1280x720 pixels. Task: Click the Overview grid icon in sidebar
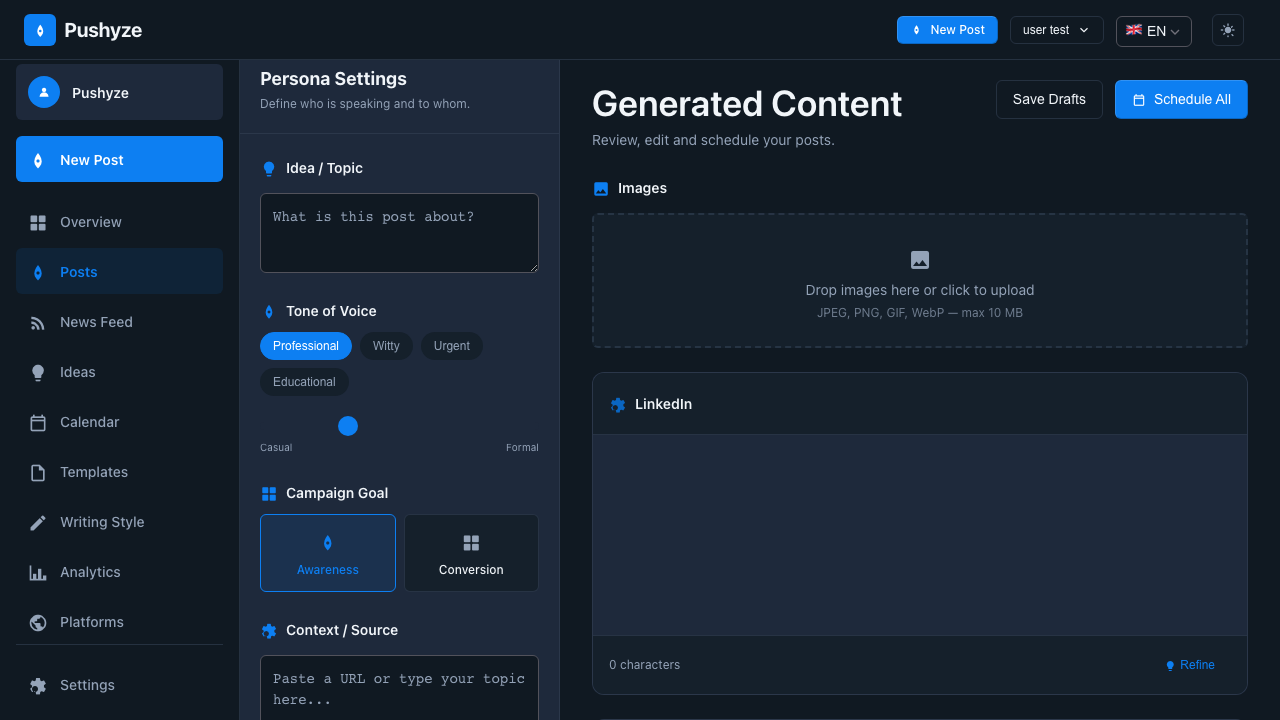click(x=38, y=222)
